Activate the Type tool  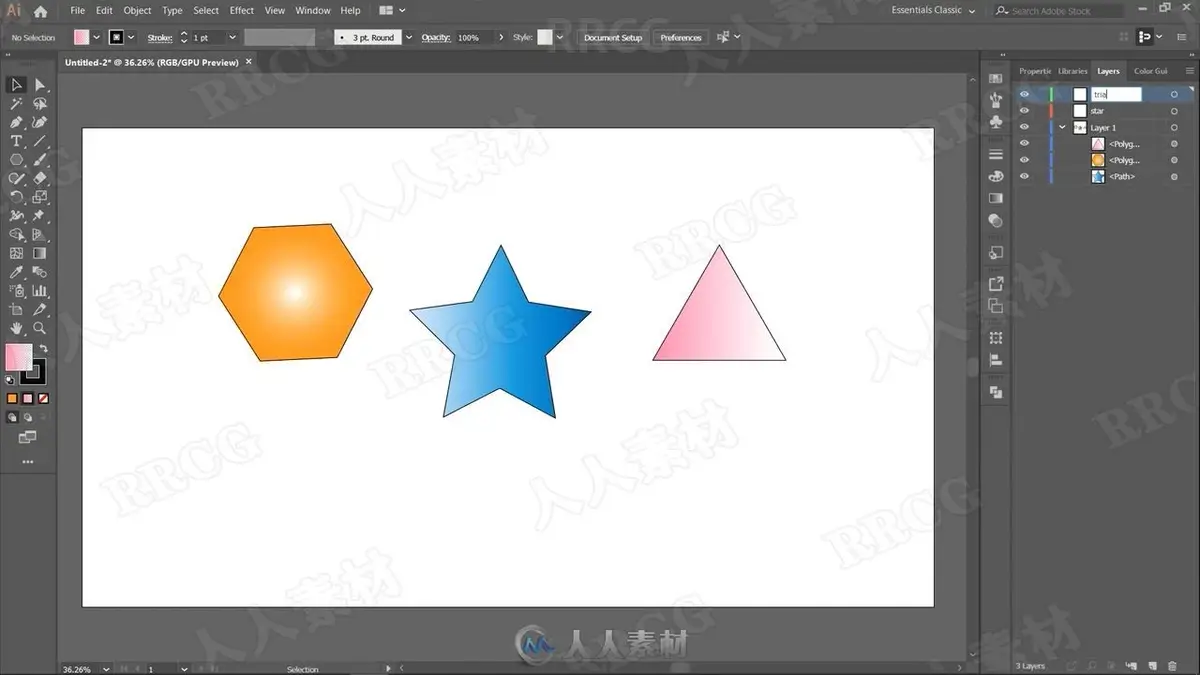click(17, 141)
